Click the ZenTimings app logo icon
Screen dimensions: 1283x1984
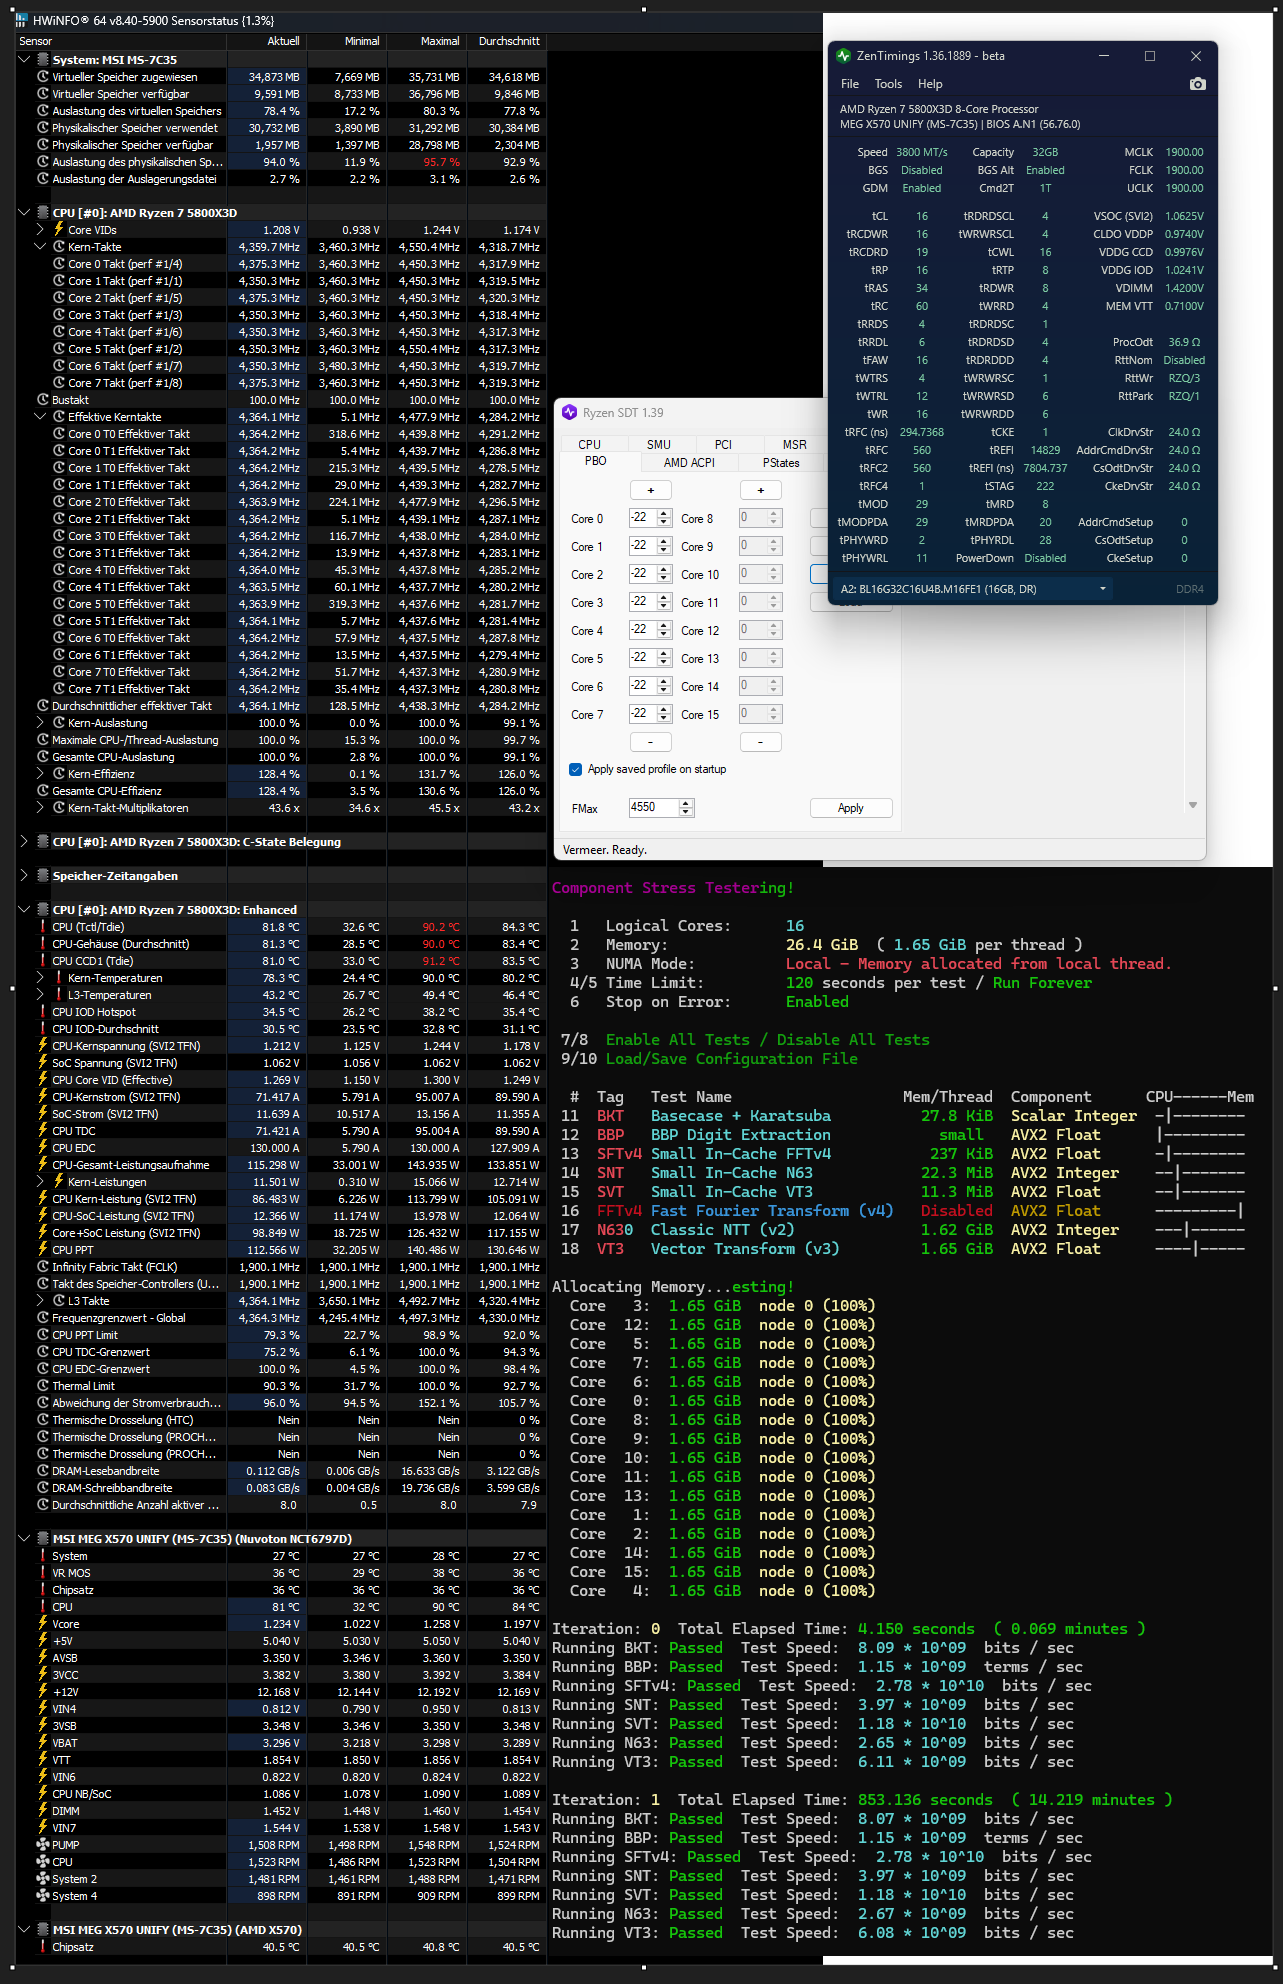click(x=844, y=56)
